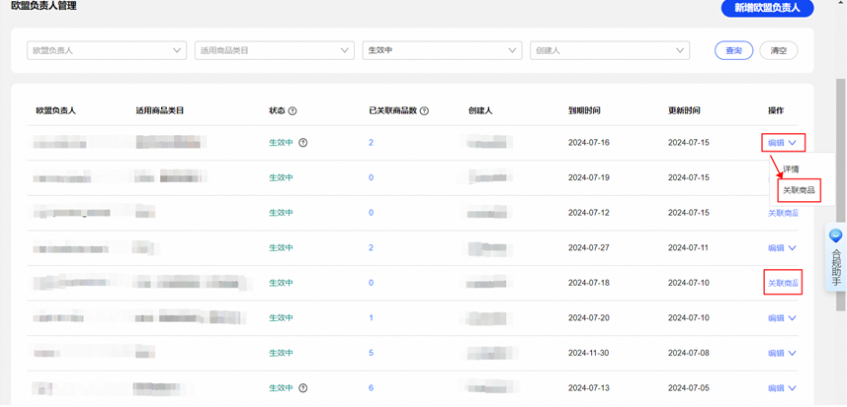Click the 创建人 column header
847x407 pixels.
[481, 111]
